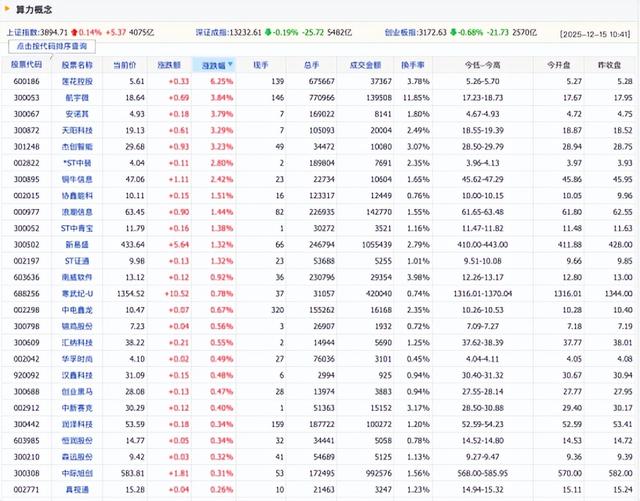Click the current price 1354.52

tap(131, 294)
